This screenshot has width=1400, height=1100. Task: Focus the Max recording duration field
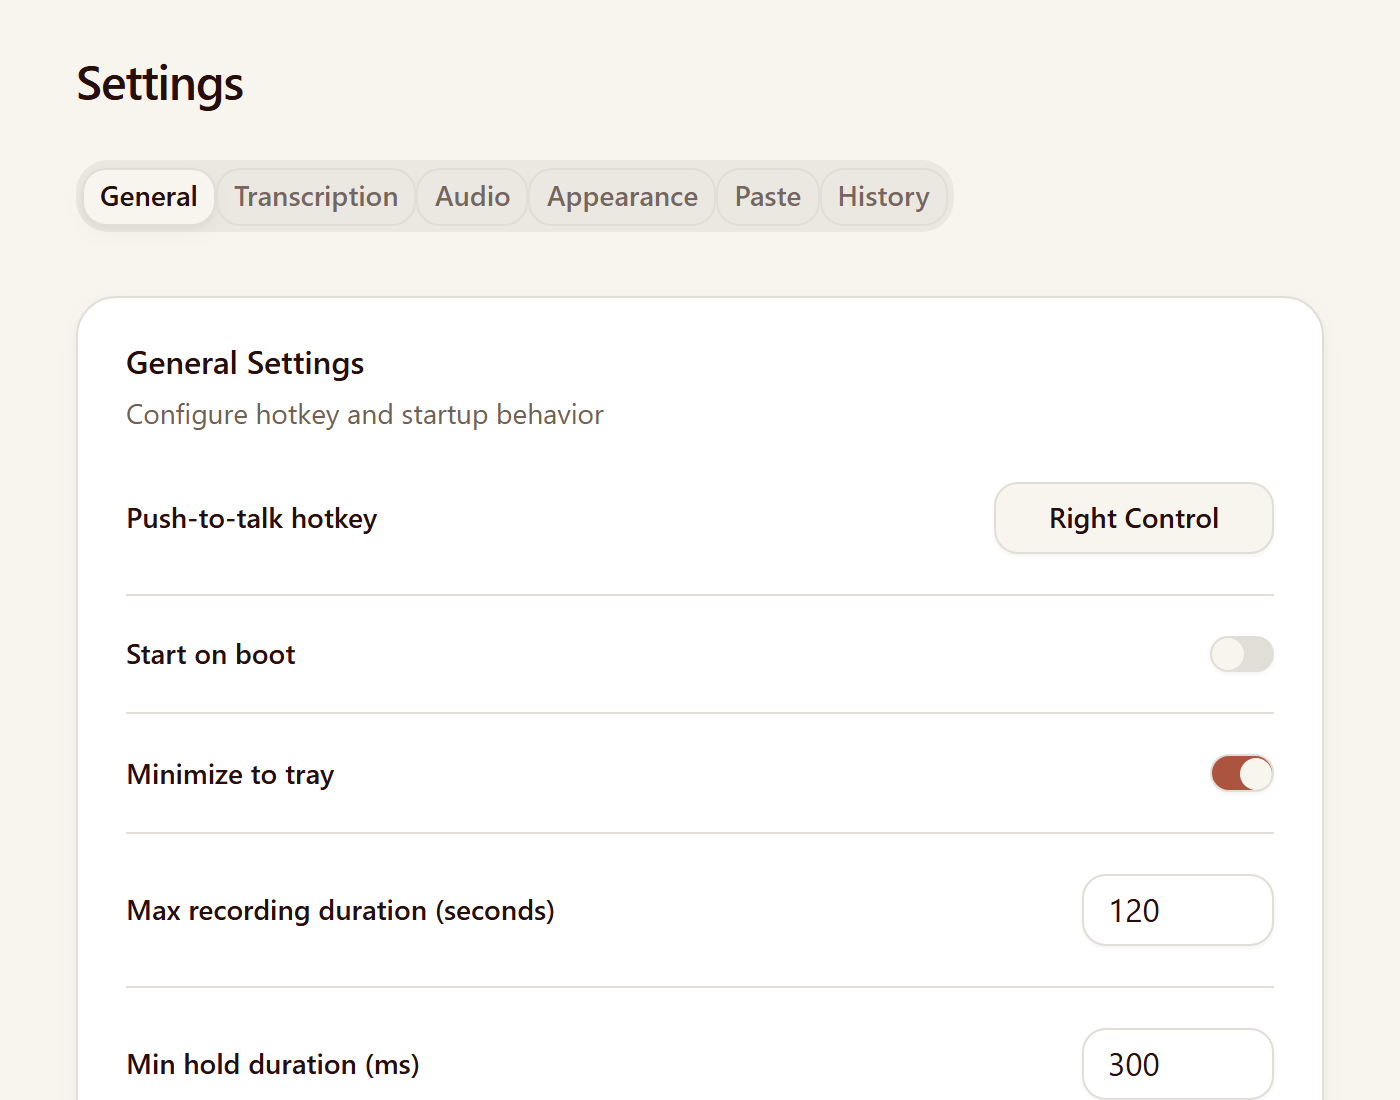click(x=1177, y=910)
